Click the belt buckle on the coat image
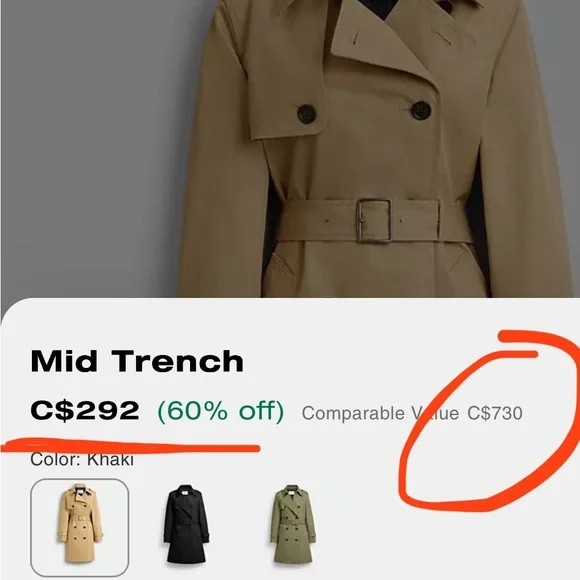Screen dimensions: 580x580 pyautogui.click(x=374, y=221)
